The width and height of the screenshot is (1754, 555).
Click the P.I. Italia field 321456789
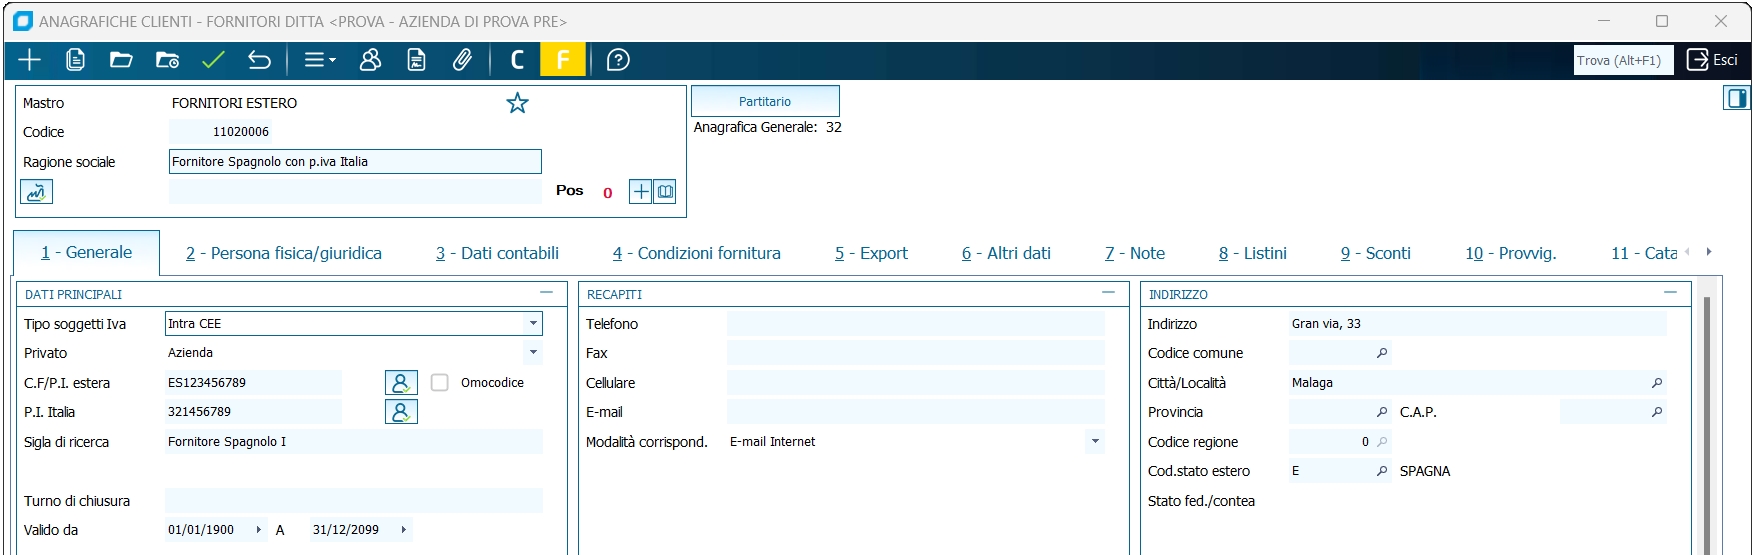[253, 411]
